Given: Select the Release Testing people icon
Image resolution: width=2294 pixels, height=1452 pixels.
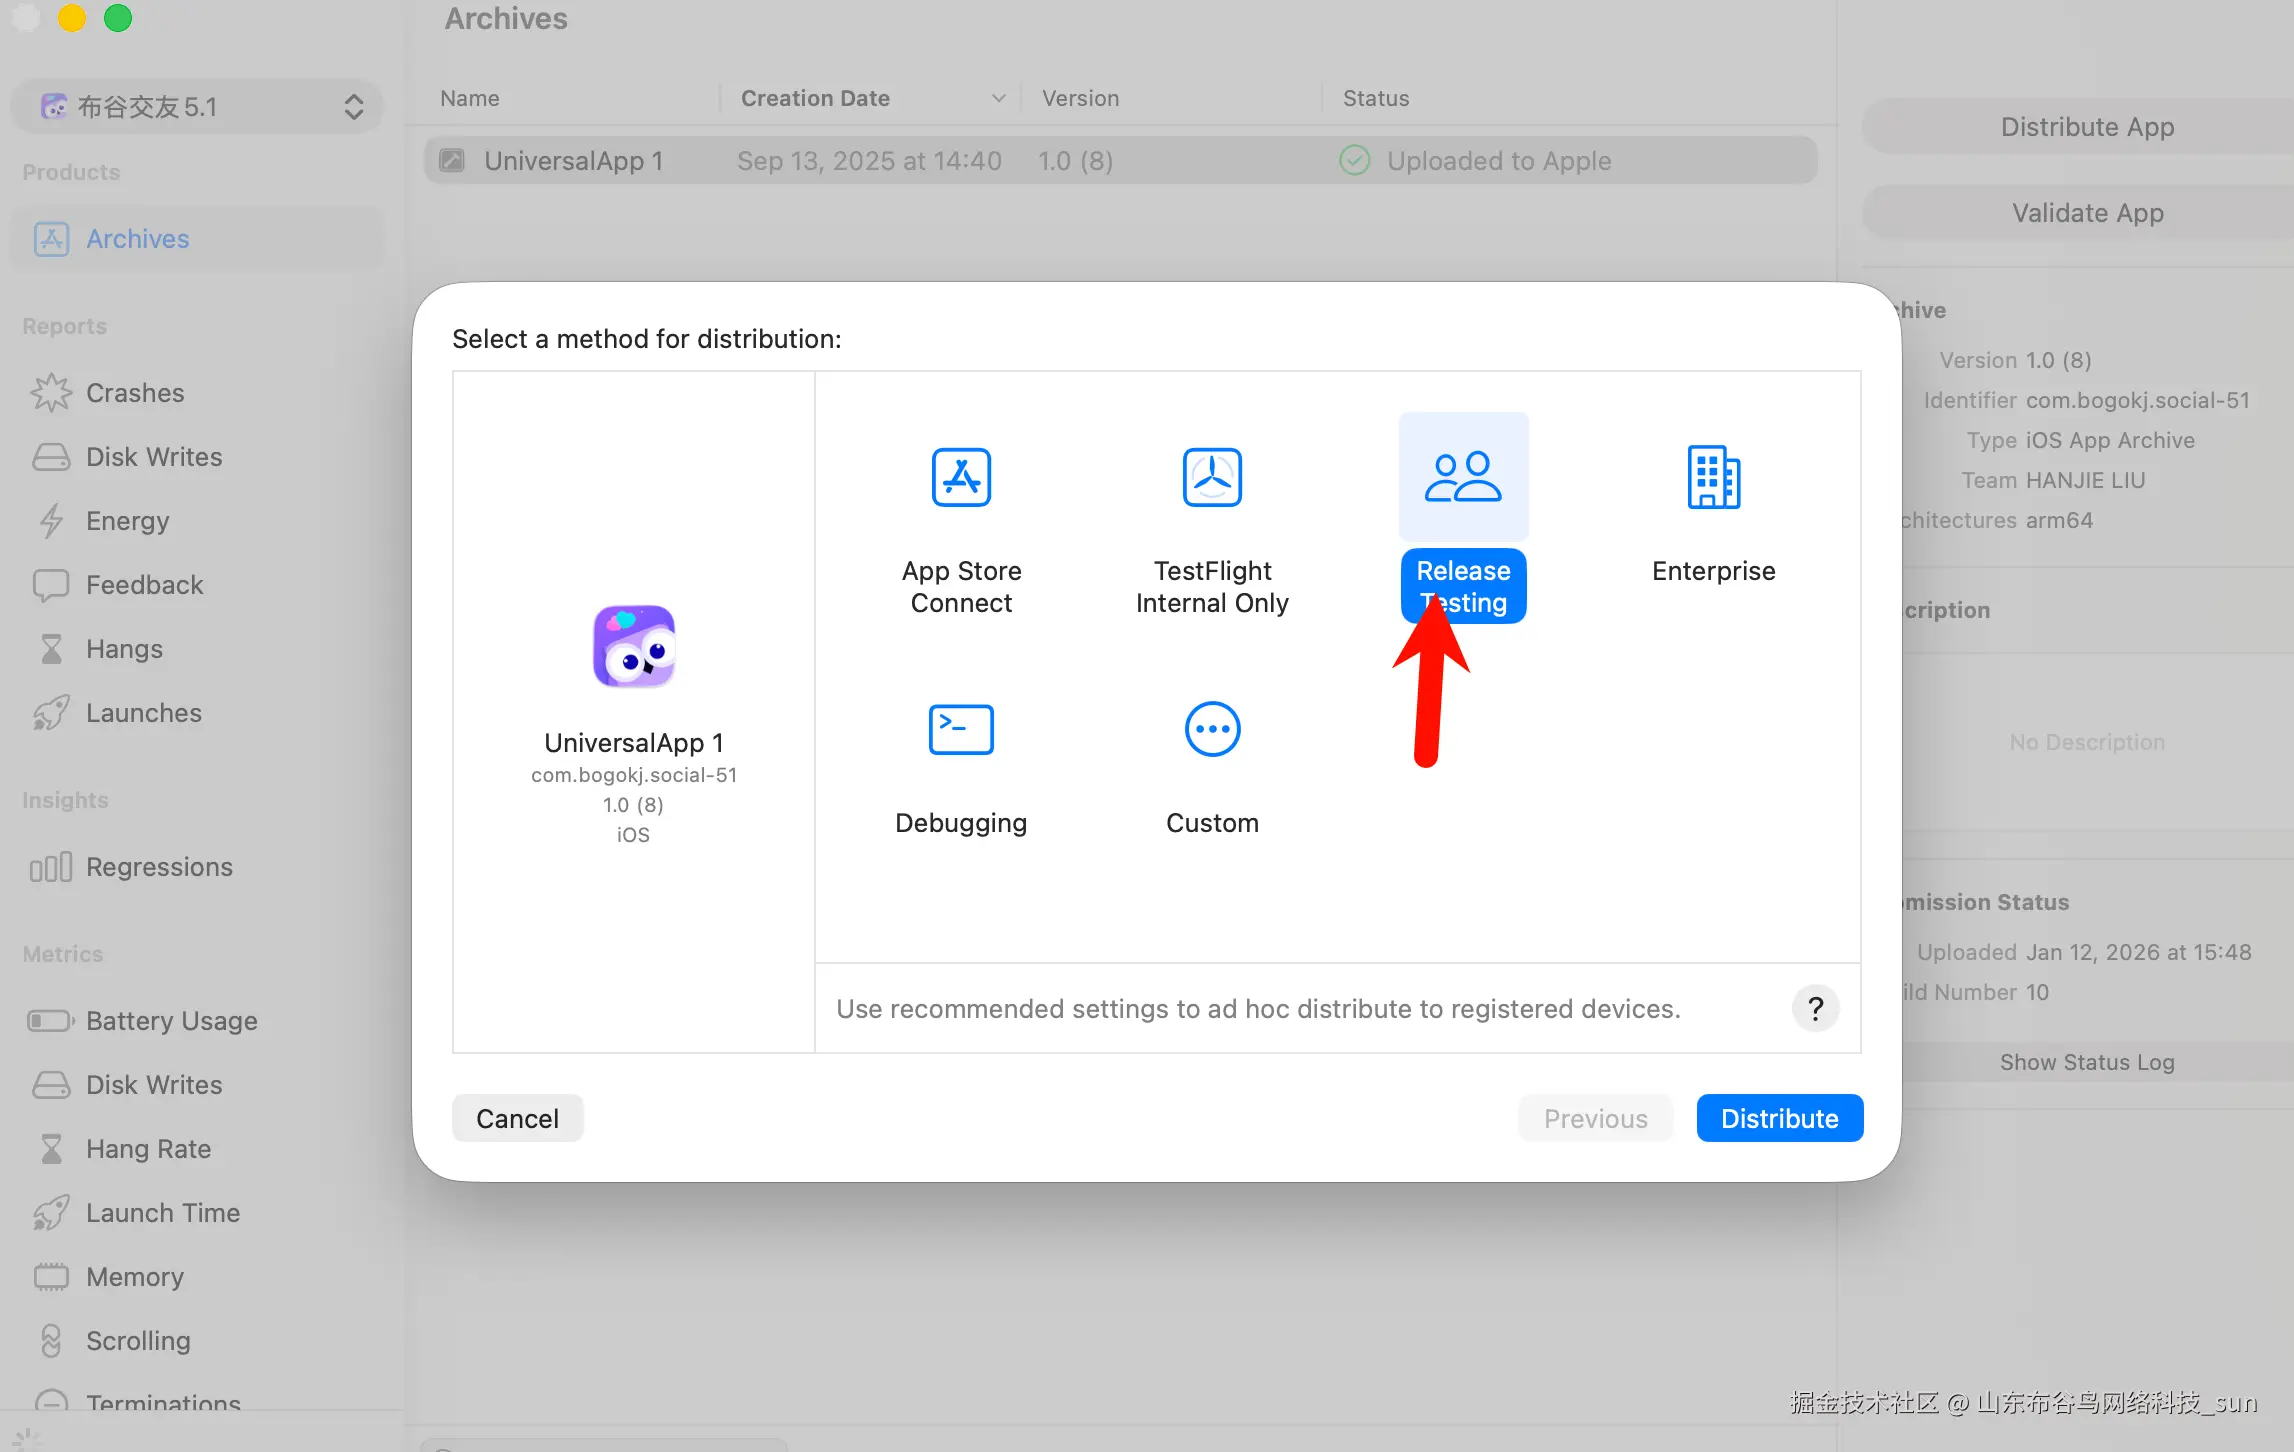Looking at the screenshot, I should point(1463,477).
